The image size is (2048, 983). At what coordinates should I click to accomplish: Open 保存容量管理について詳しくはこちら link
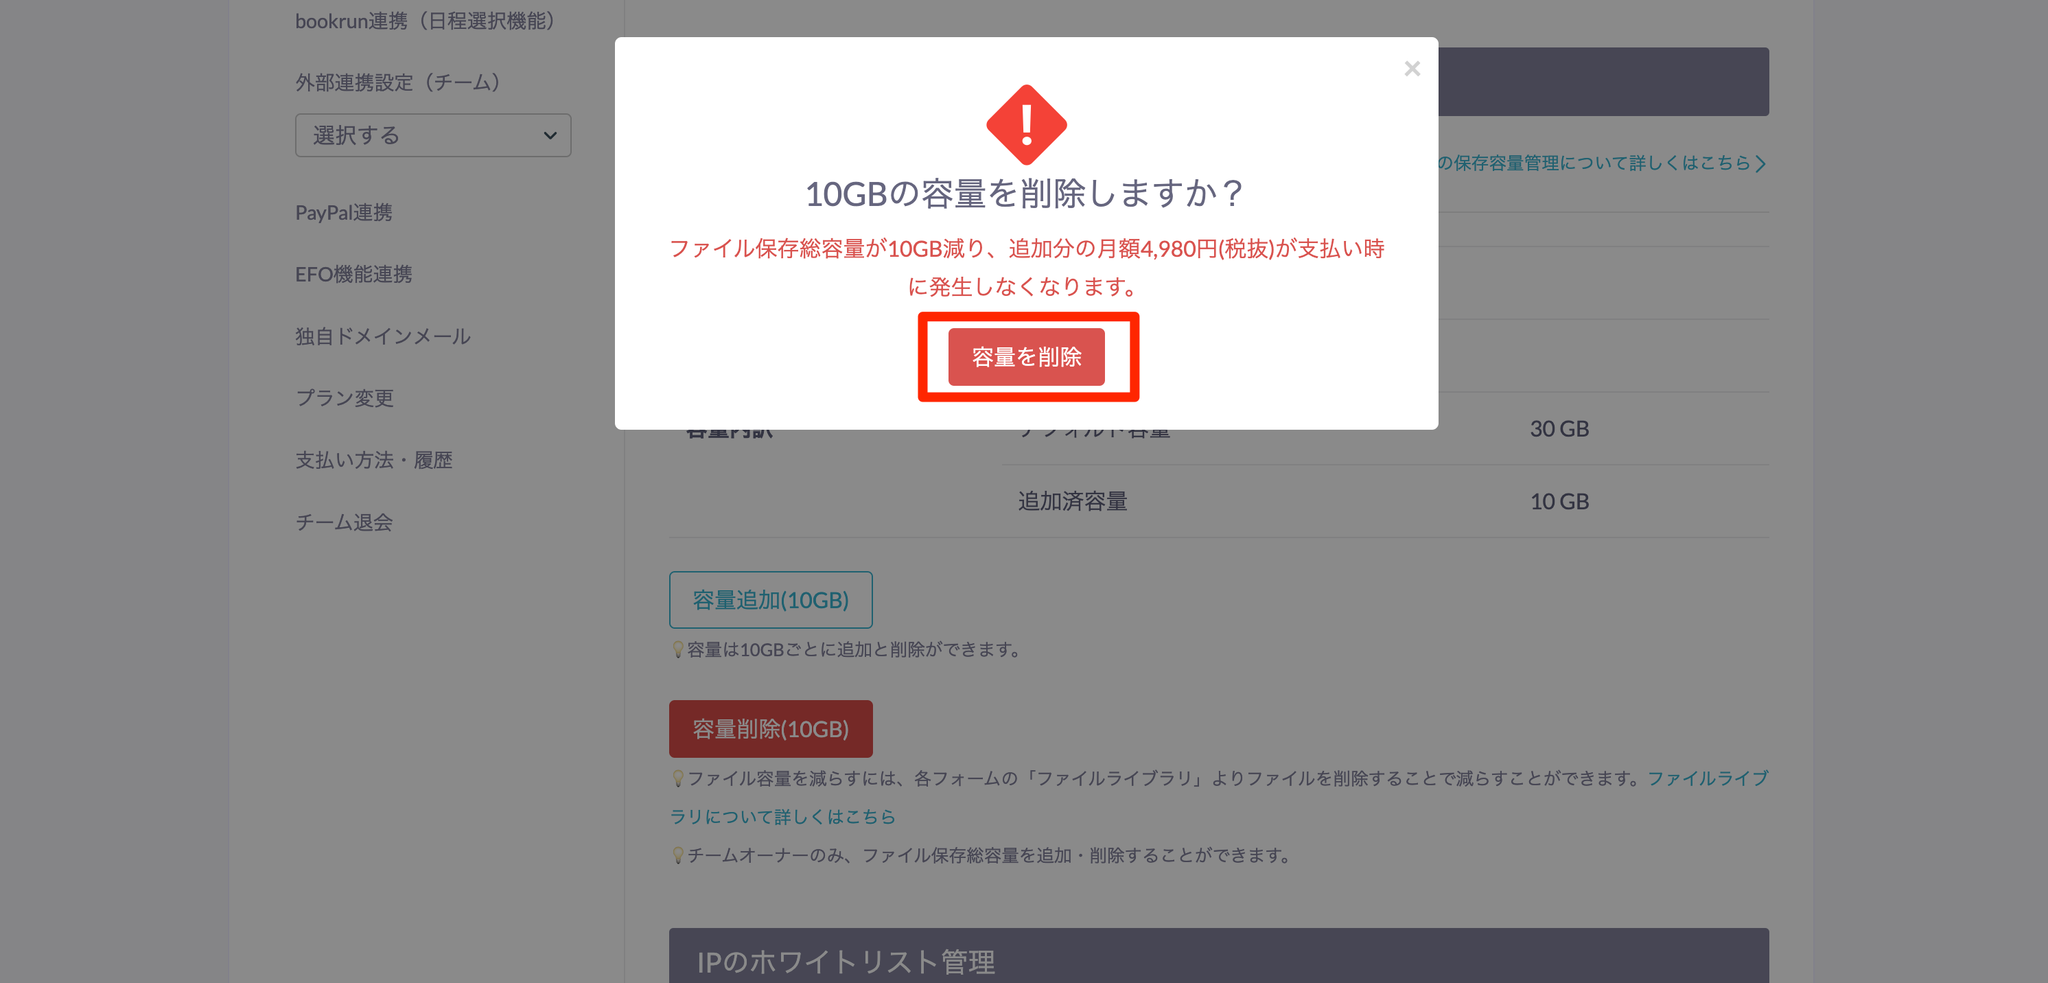click(x=1602, y=163)
